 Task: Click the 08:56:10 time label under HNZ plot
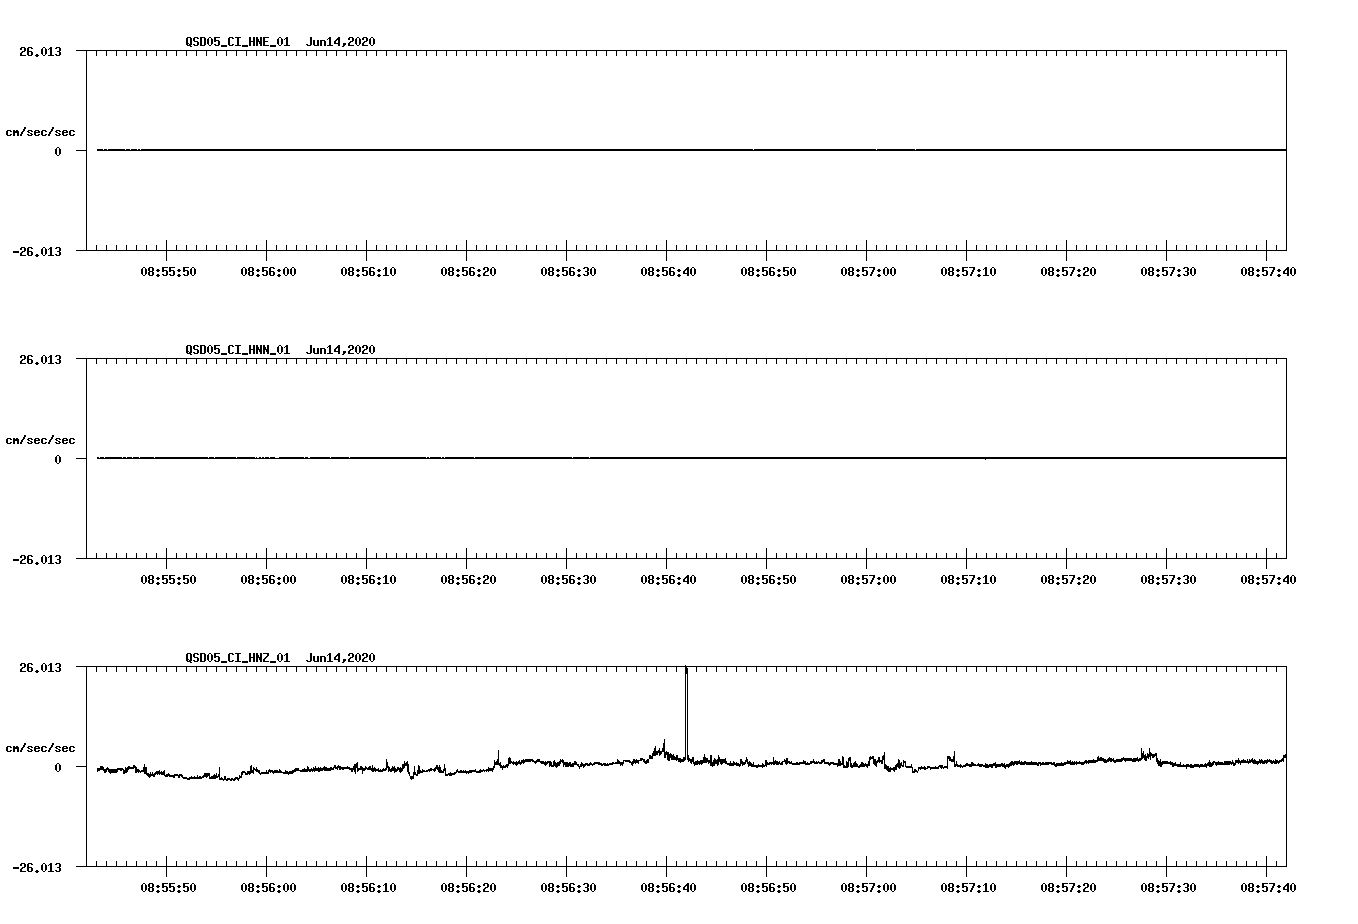[368, 888]
